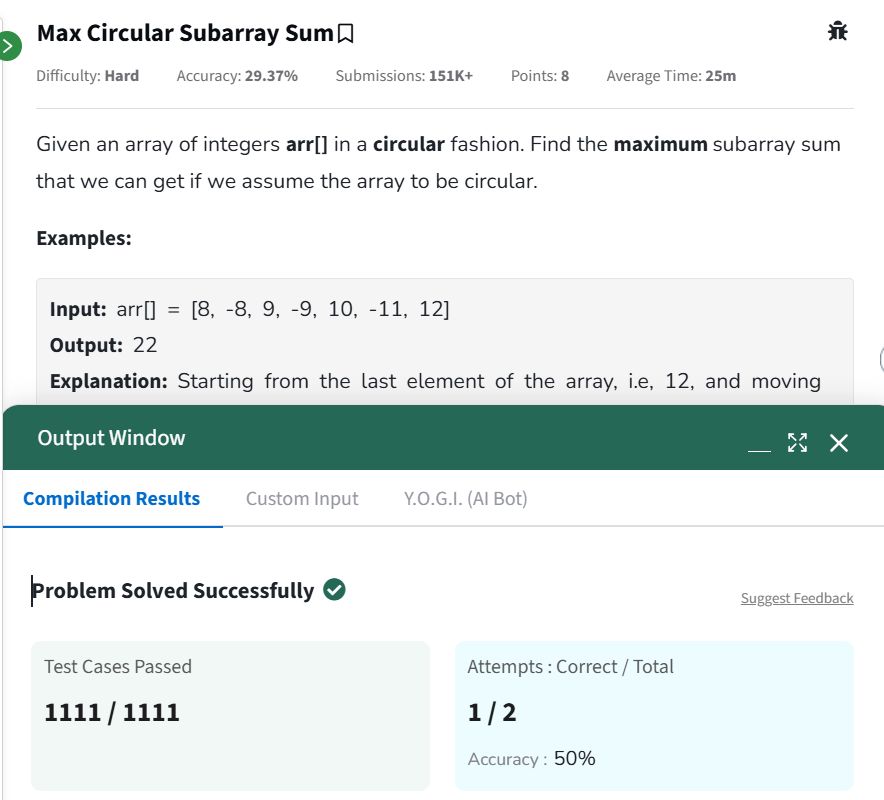Click the example input array box

tap(445, 342)
